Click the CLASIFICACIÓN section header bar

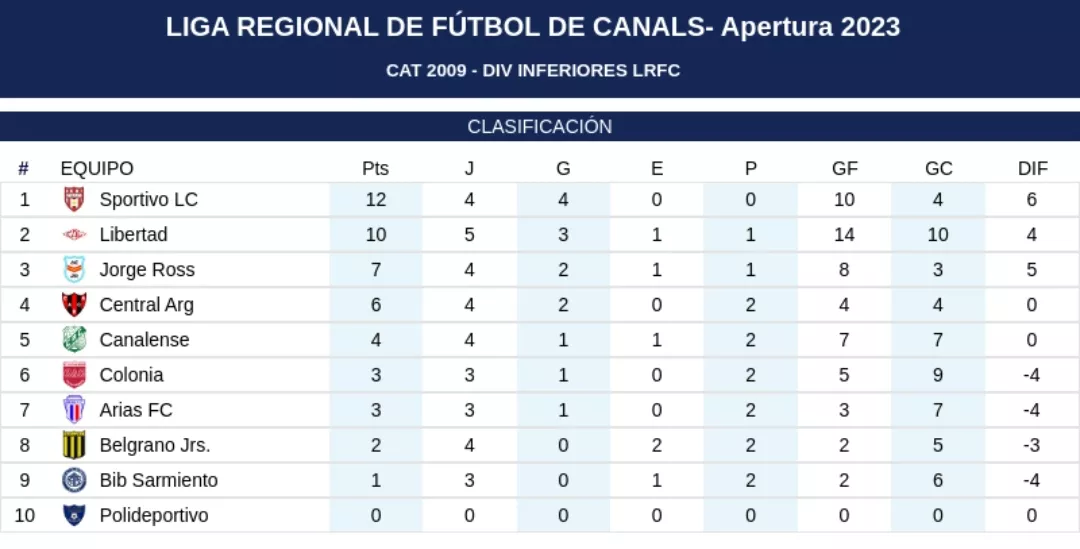click(x=540, y=127)
